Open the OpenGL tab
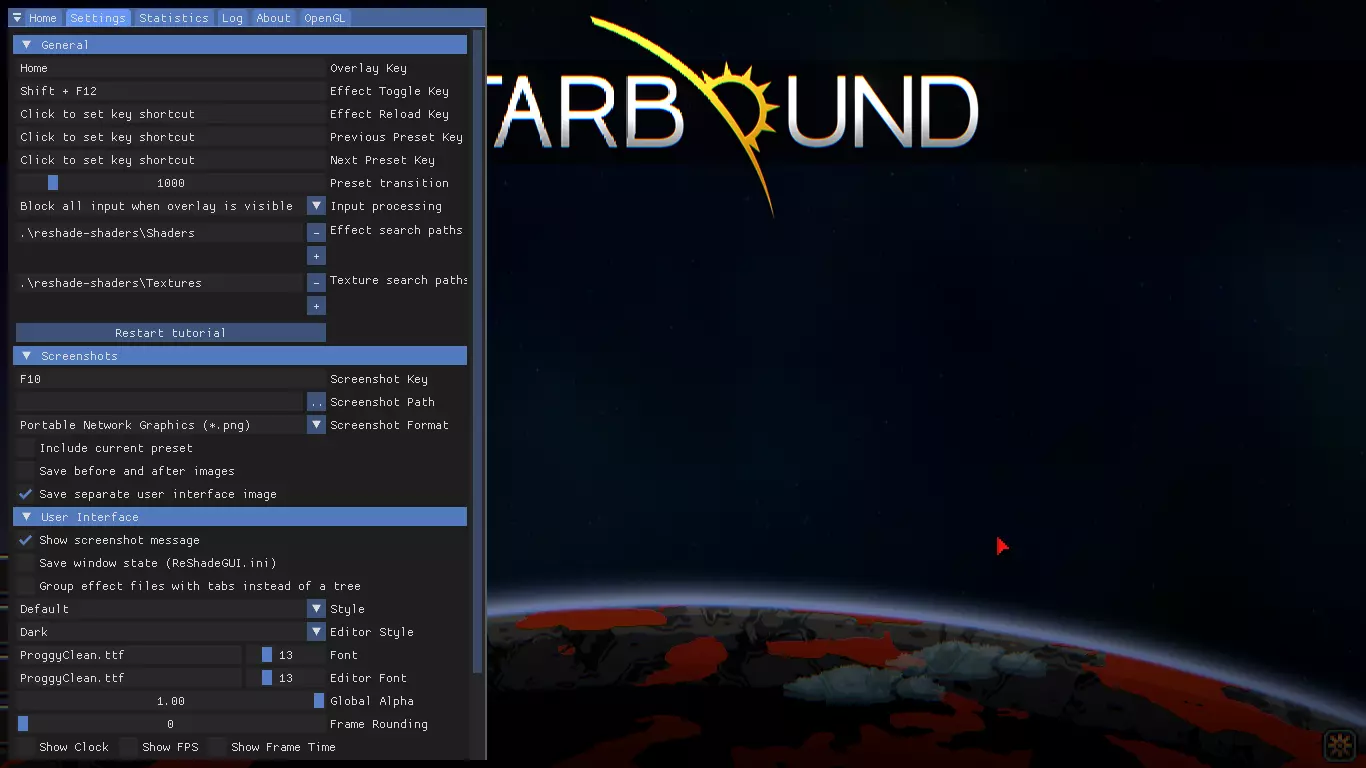The height and width of the screenshot is (768, 1366). pos(326,18)
